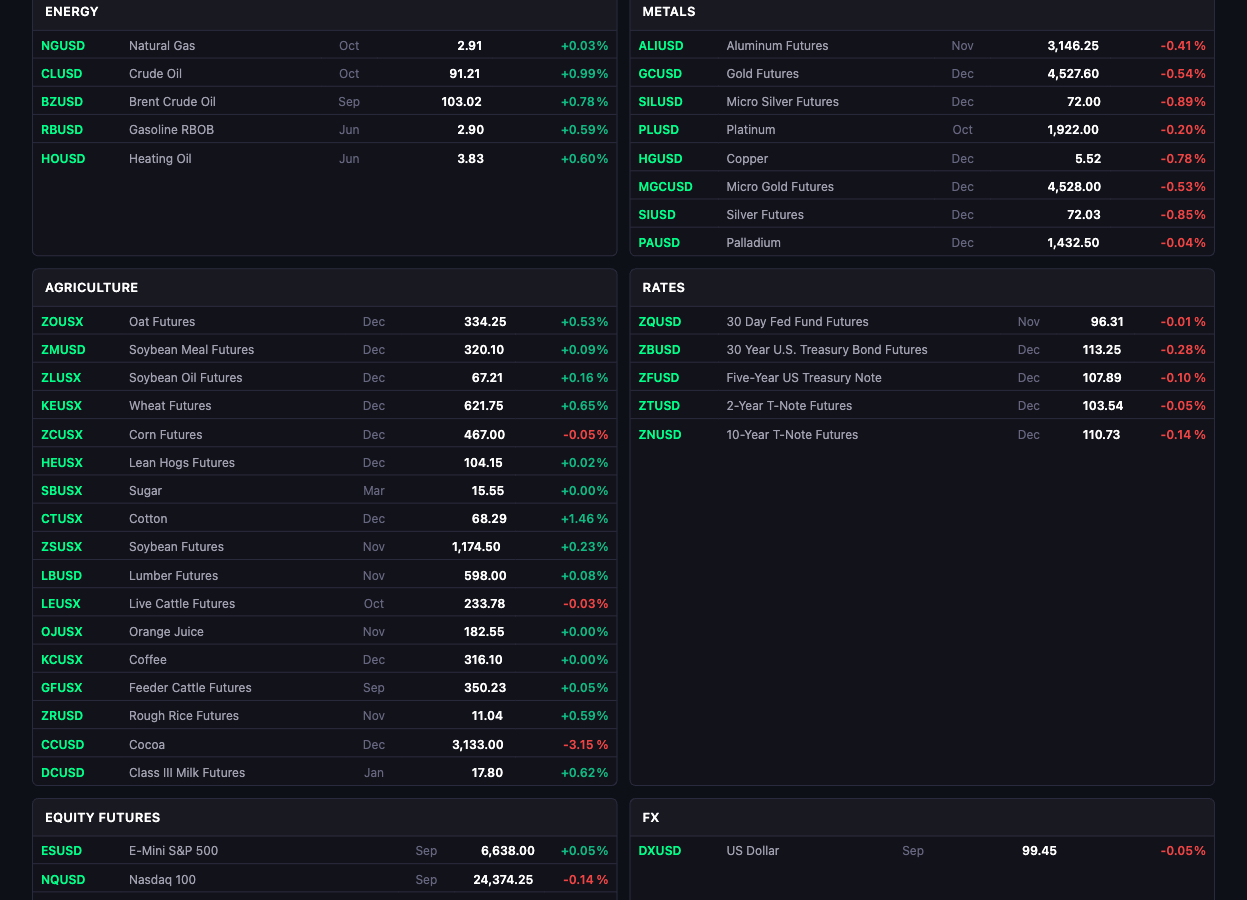Open the FX section header
Viewport: 1247px width, 900px height.
click(650, 817)
